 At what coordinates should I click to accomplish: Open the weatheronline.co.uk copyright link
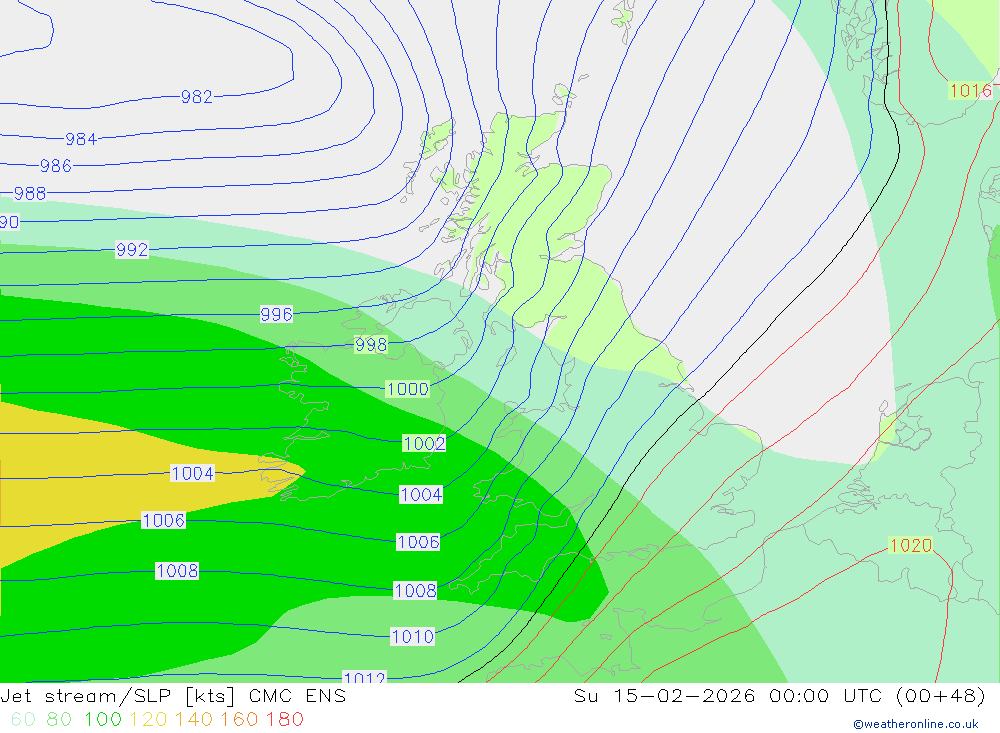click(916, 724)
